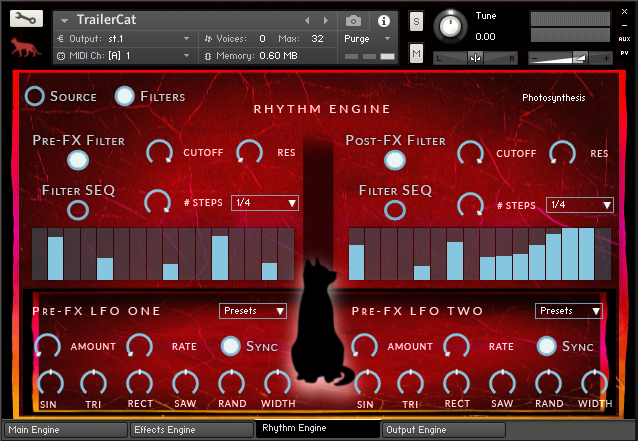Viewport: 638px width, 441px height.
Task: Adjust the Post-FX Filter SEQ steps knob
Action: tap(470, 205)
